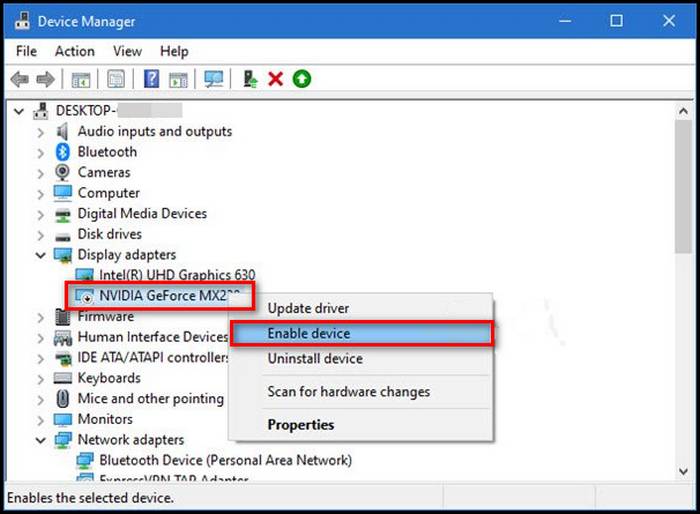Click the red X uninstall device icon
The image size is (700, 514).
pos(275,79)
